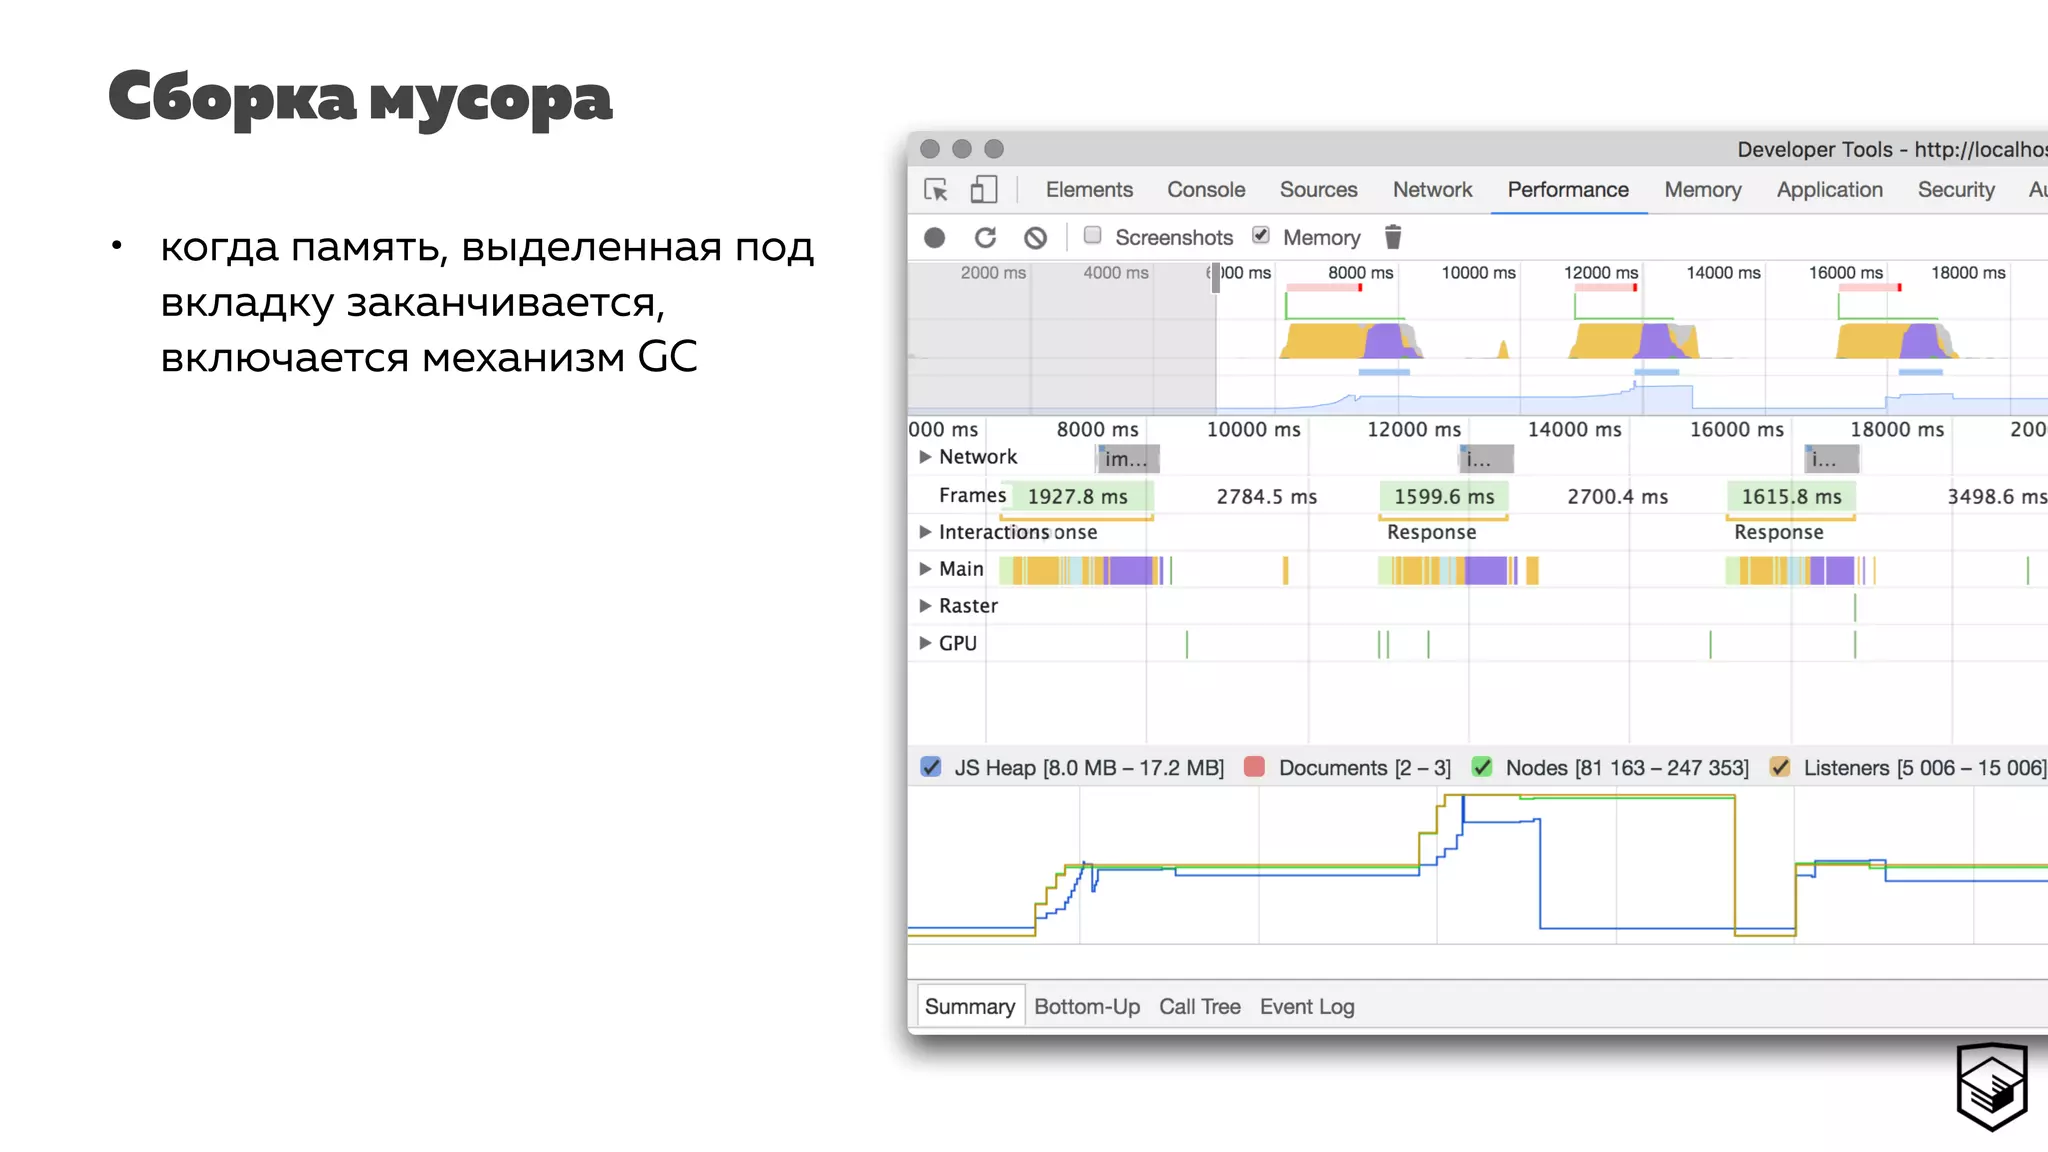Open the Call Tree tab

pyautogui.click(x=1200, y=1007)
